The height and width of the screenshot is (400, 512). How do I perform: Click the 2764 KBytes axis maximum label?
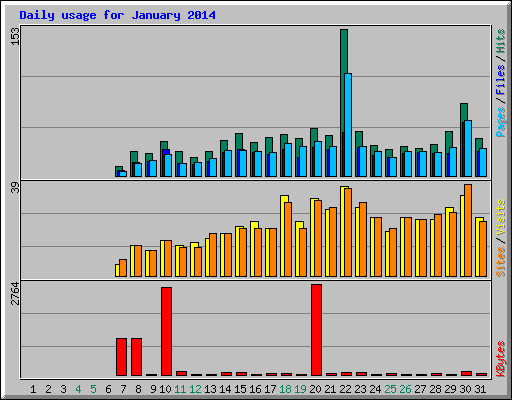15,293
